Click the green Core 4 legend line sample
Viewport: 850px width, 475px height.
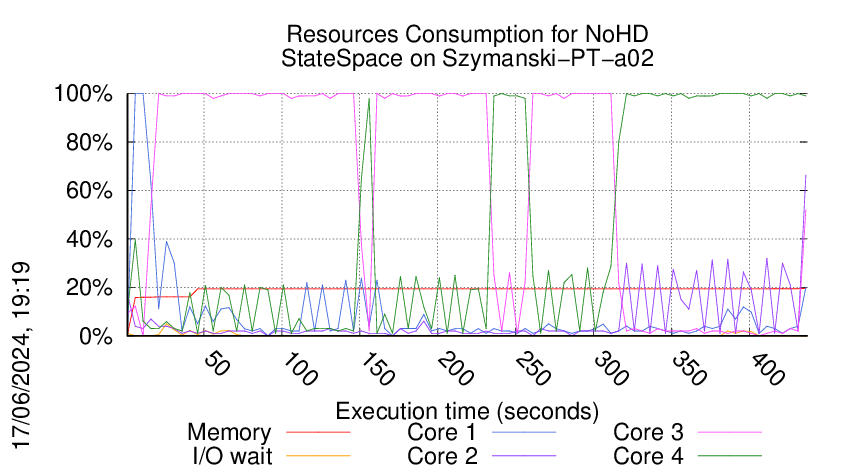click(730, 456)
